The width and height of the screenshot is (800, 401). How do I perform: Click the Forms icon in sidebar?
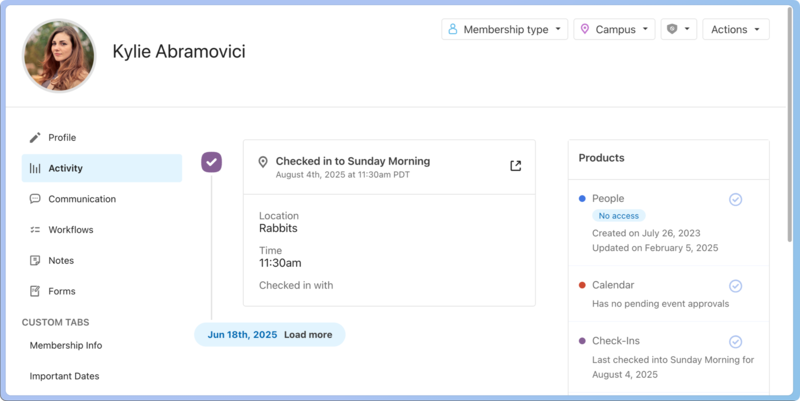point(35,292)
